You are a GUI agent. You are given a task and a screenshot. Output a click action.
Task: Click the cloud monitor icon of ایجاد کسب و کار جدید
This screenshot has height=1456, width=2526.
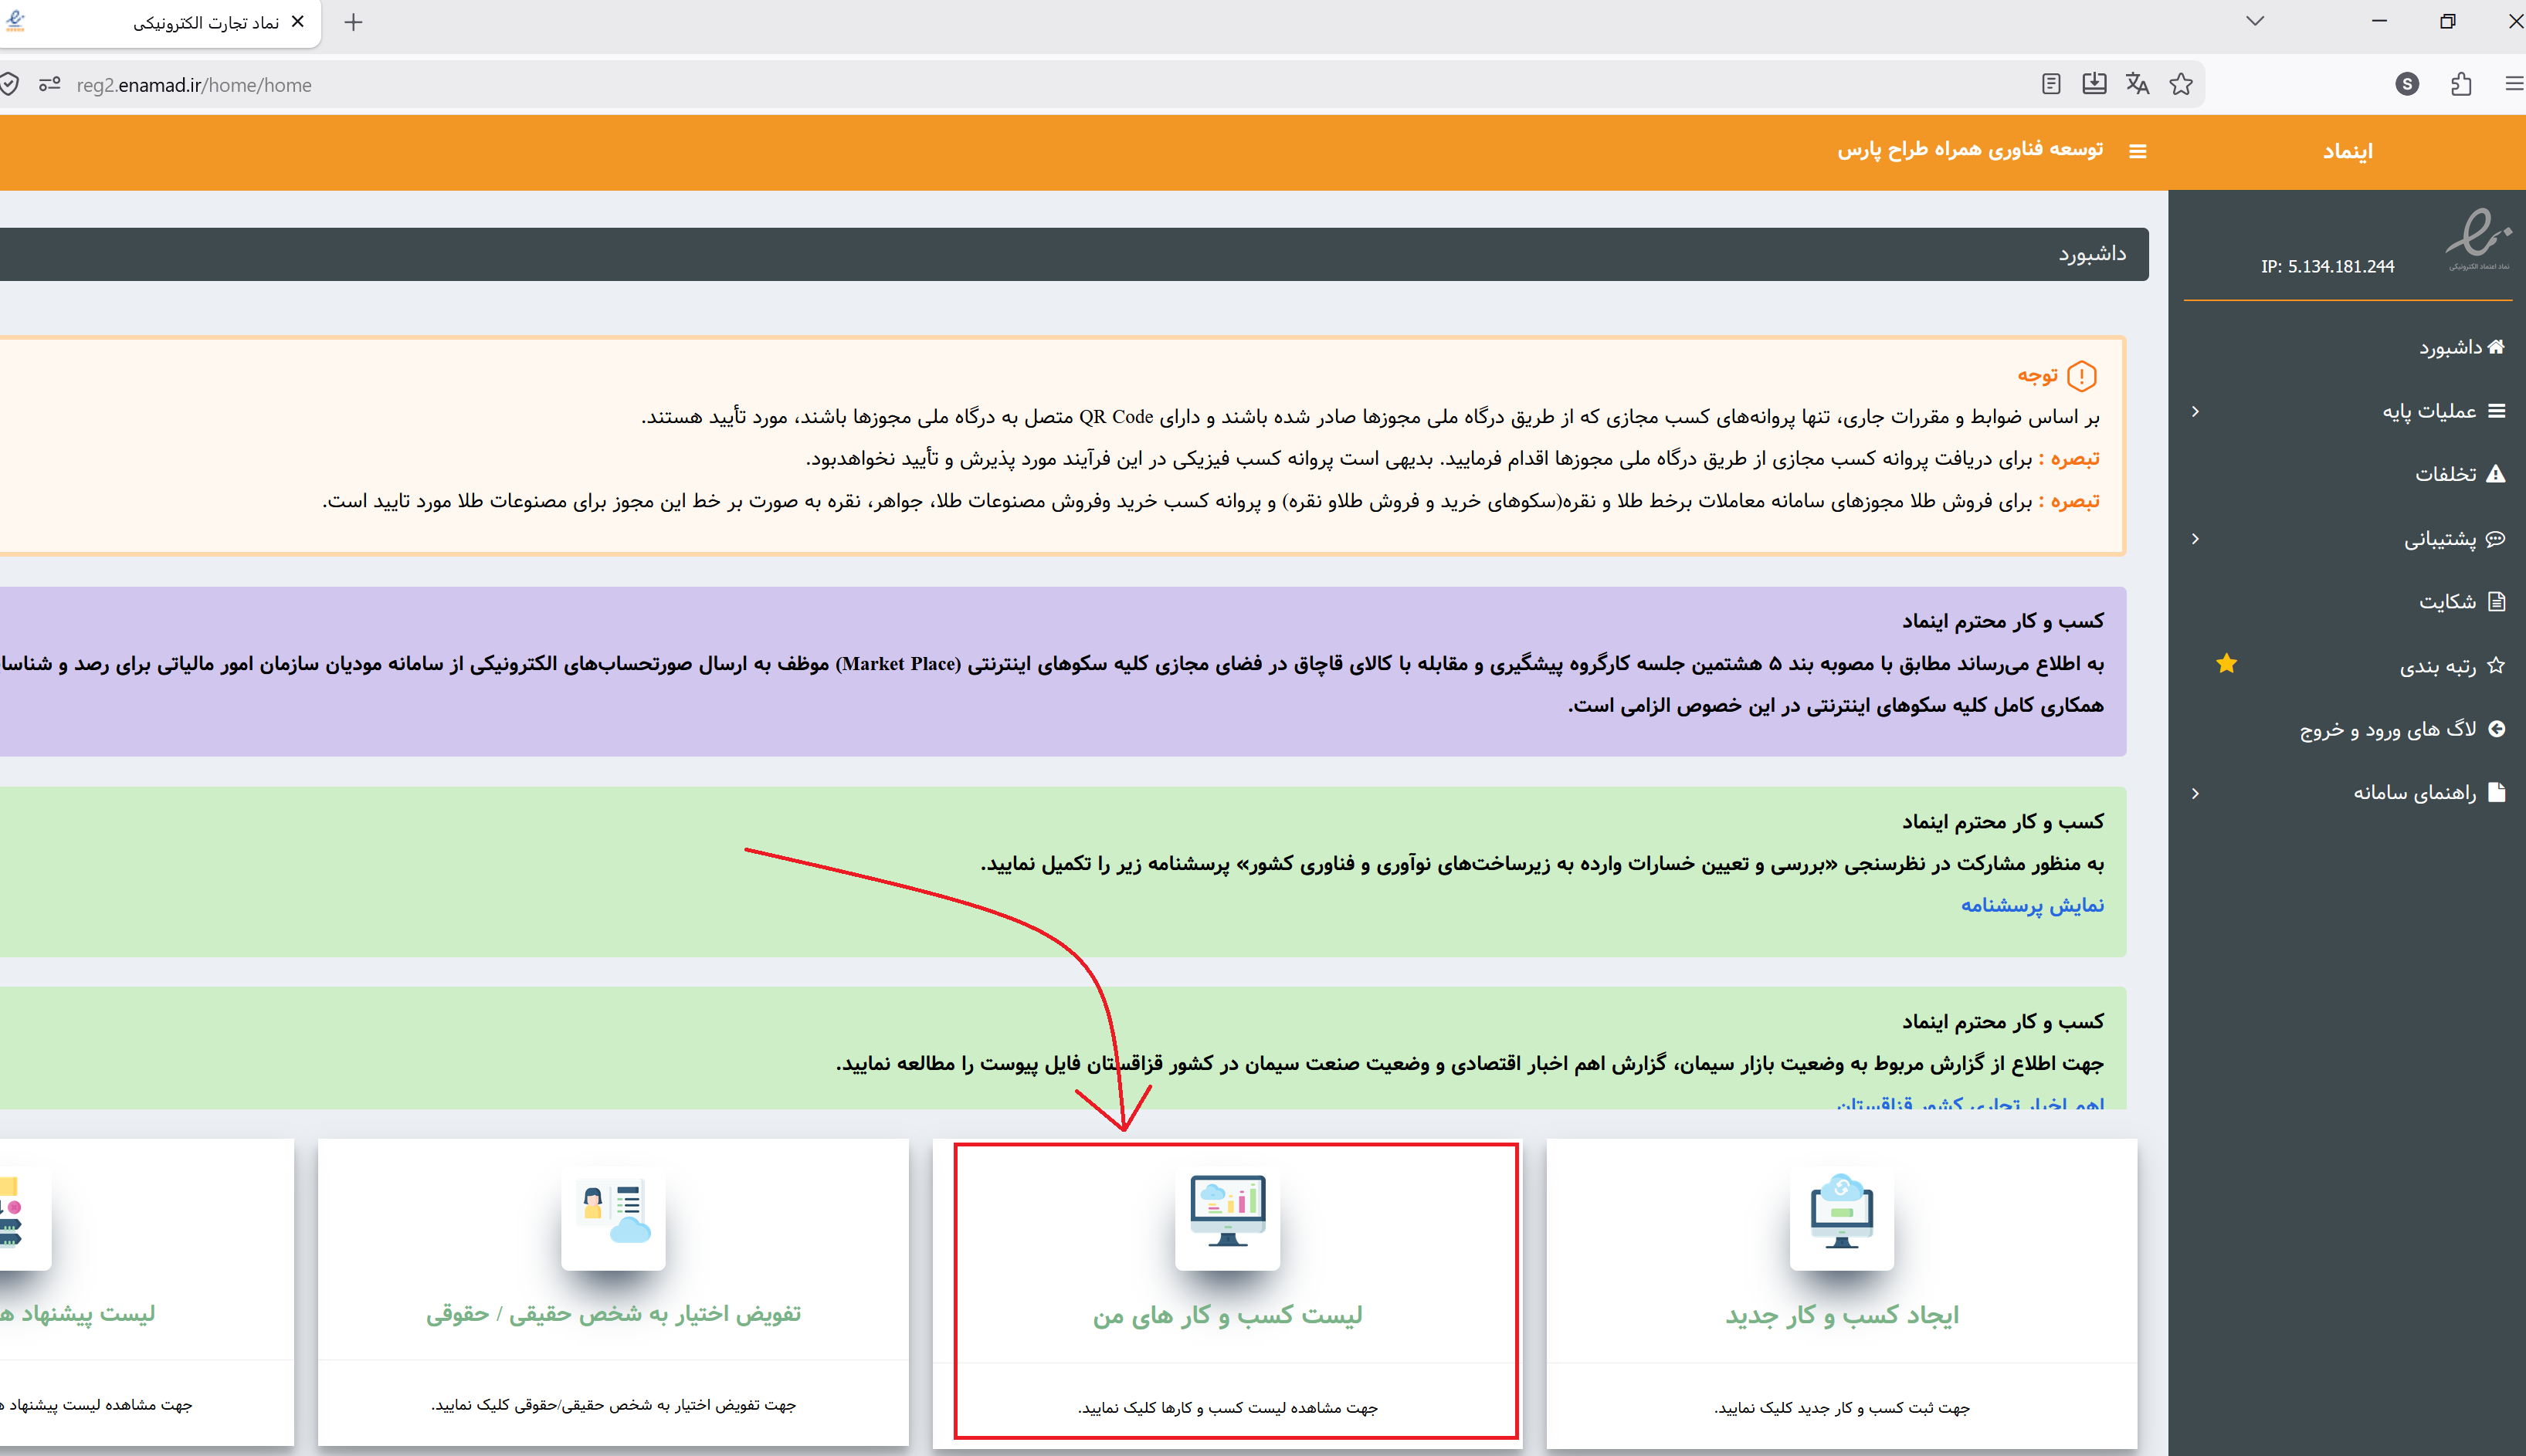[x=1842, y=1211]
